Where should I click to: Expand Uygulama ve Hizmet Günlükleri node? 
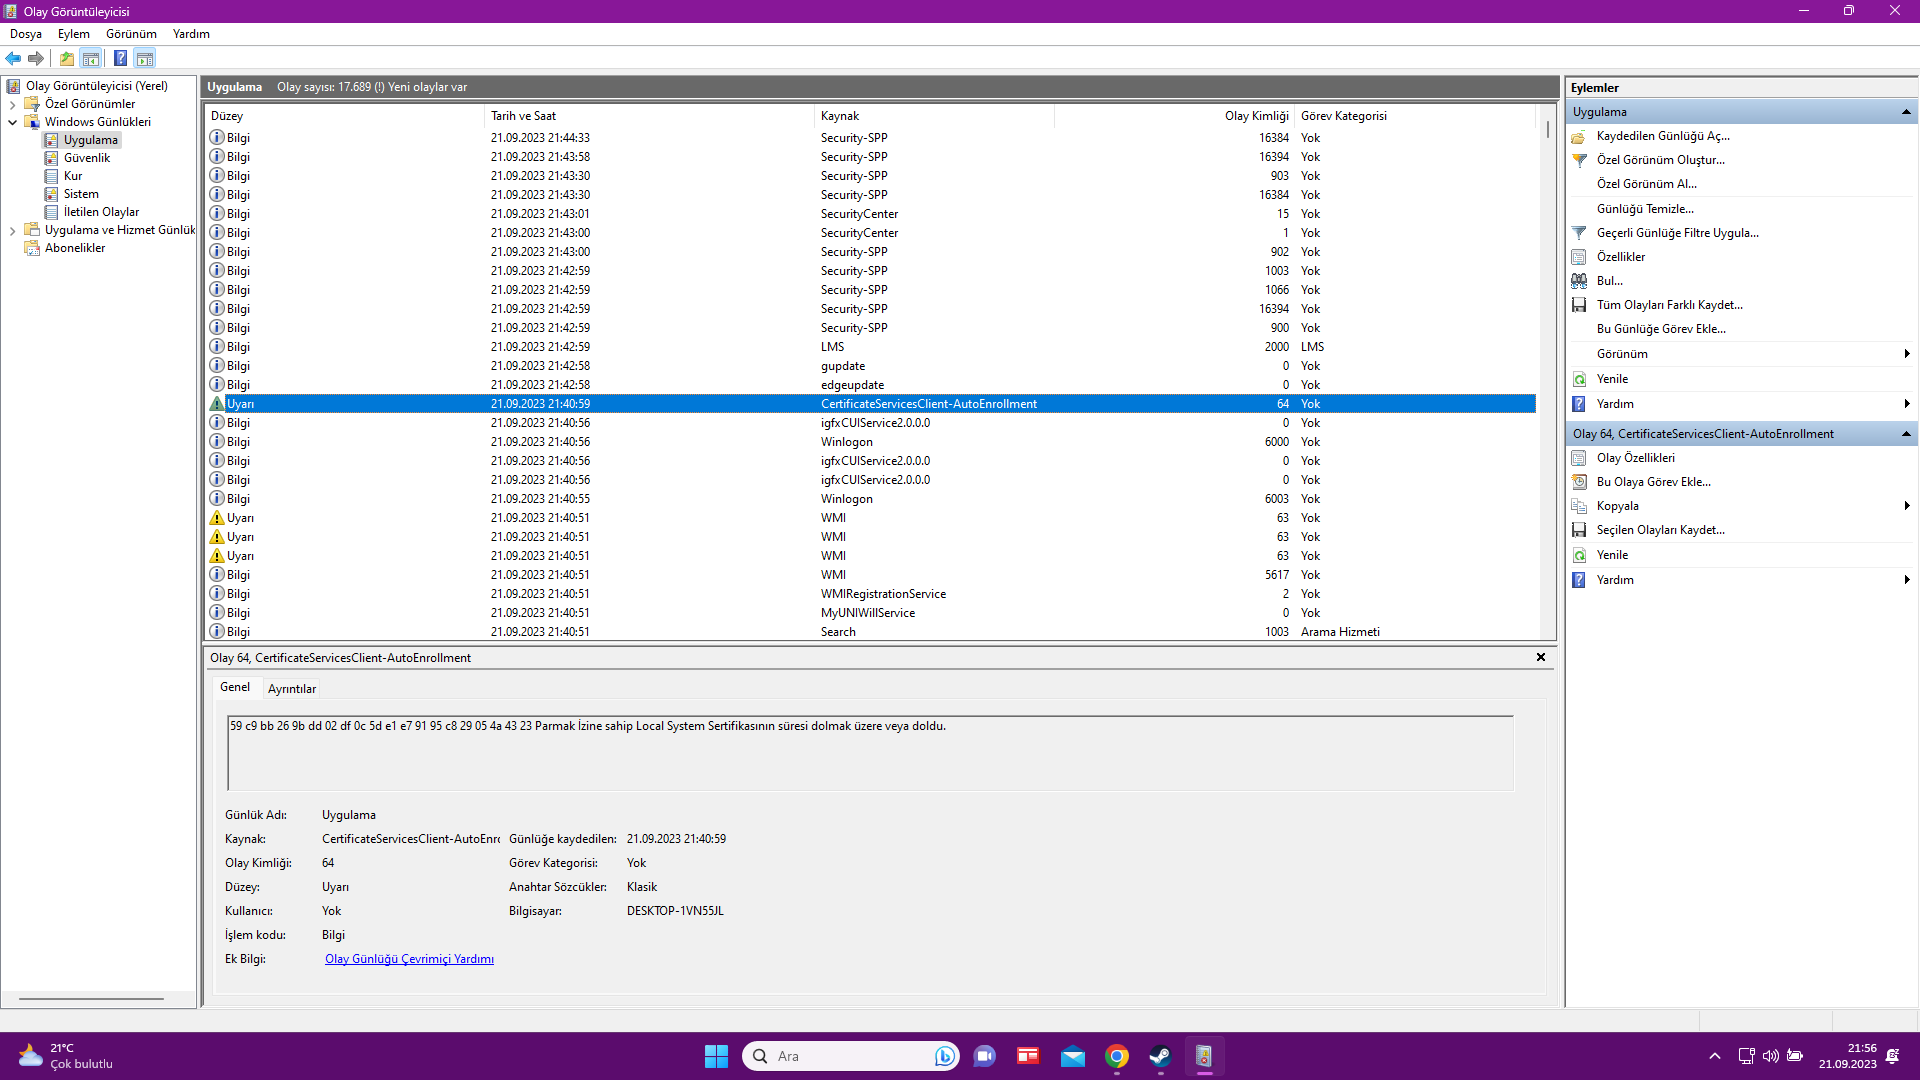tap(12, 230)
